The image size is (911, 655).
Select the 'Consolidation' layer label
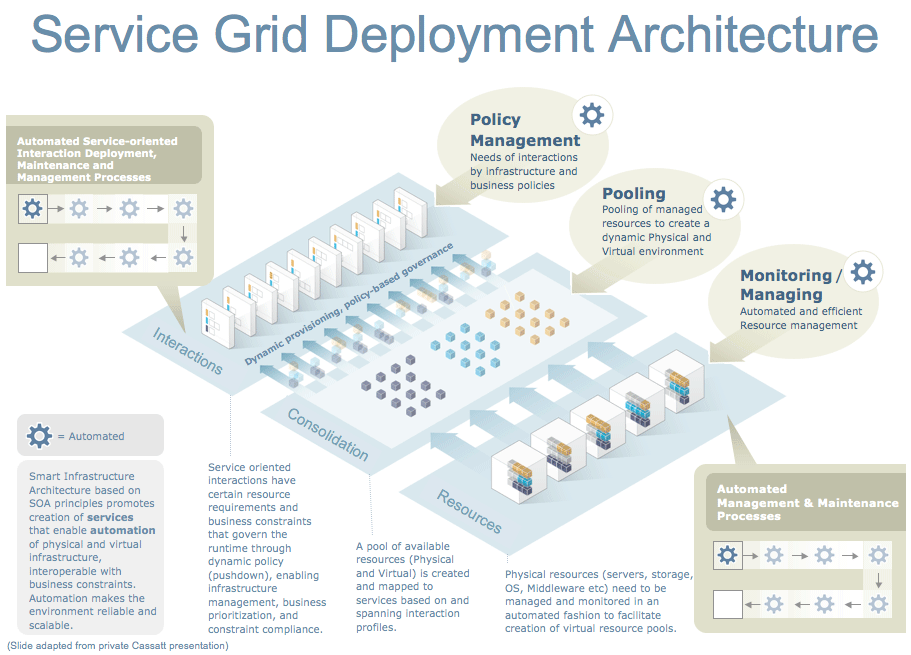pos(328,434)
